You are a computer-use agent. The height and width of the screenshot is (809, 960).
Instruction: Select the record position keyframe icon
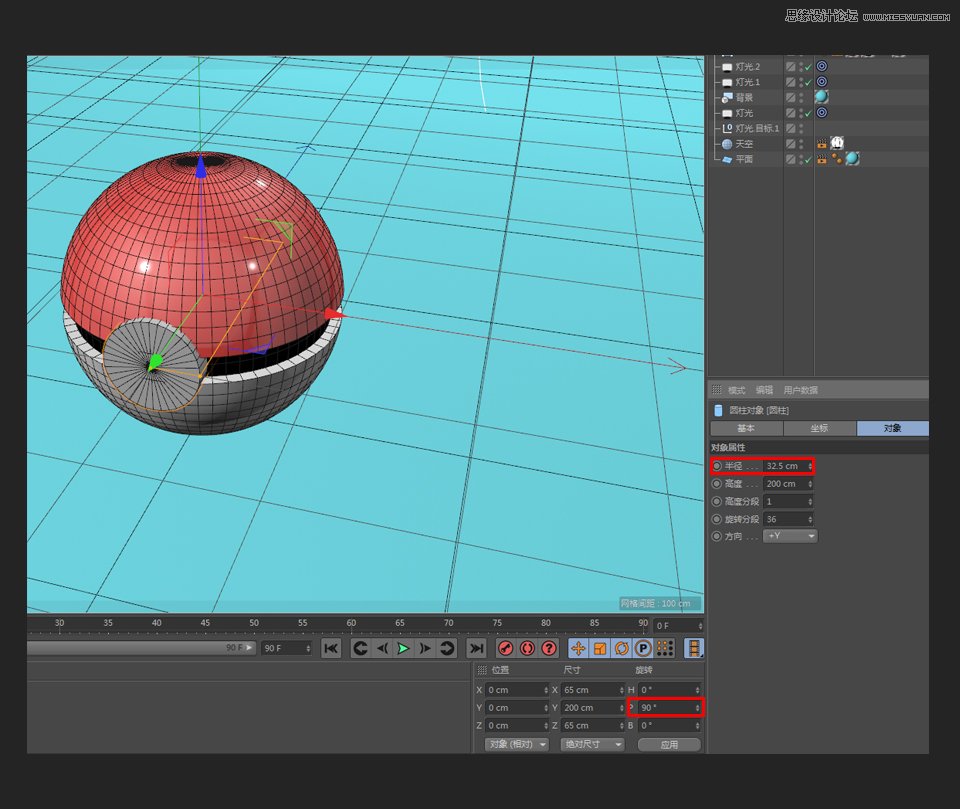point(578,648)
